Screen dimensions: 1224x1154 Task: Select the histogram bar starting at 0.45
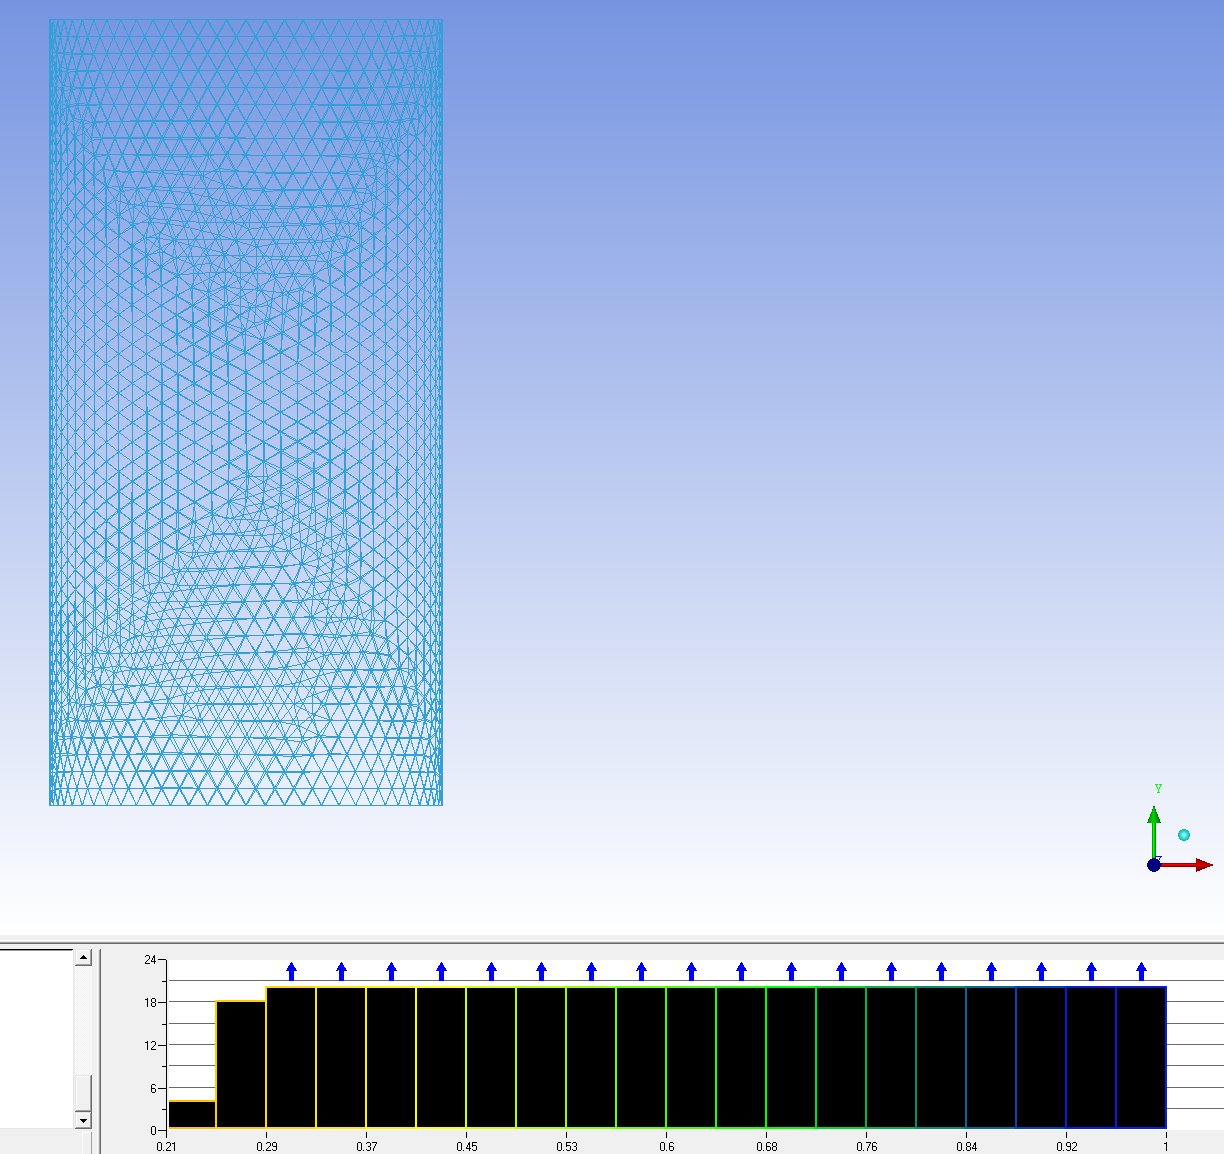pos(491,1058)
